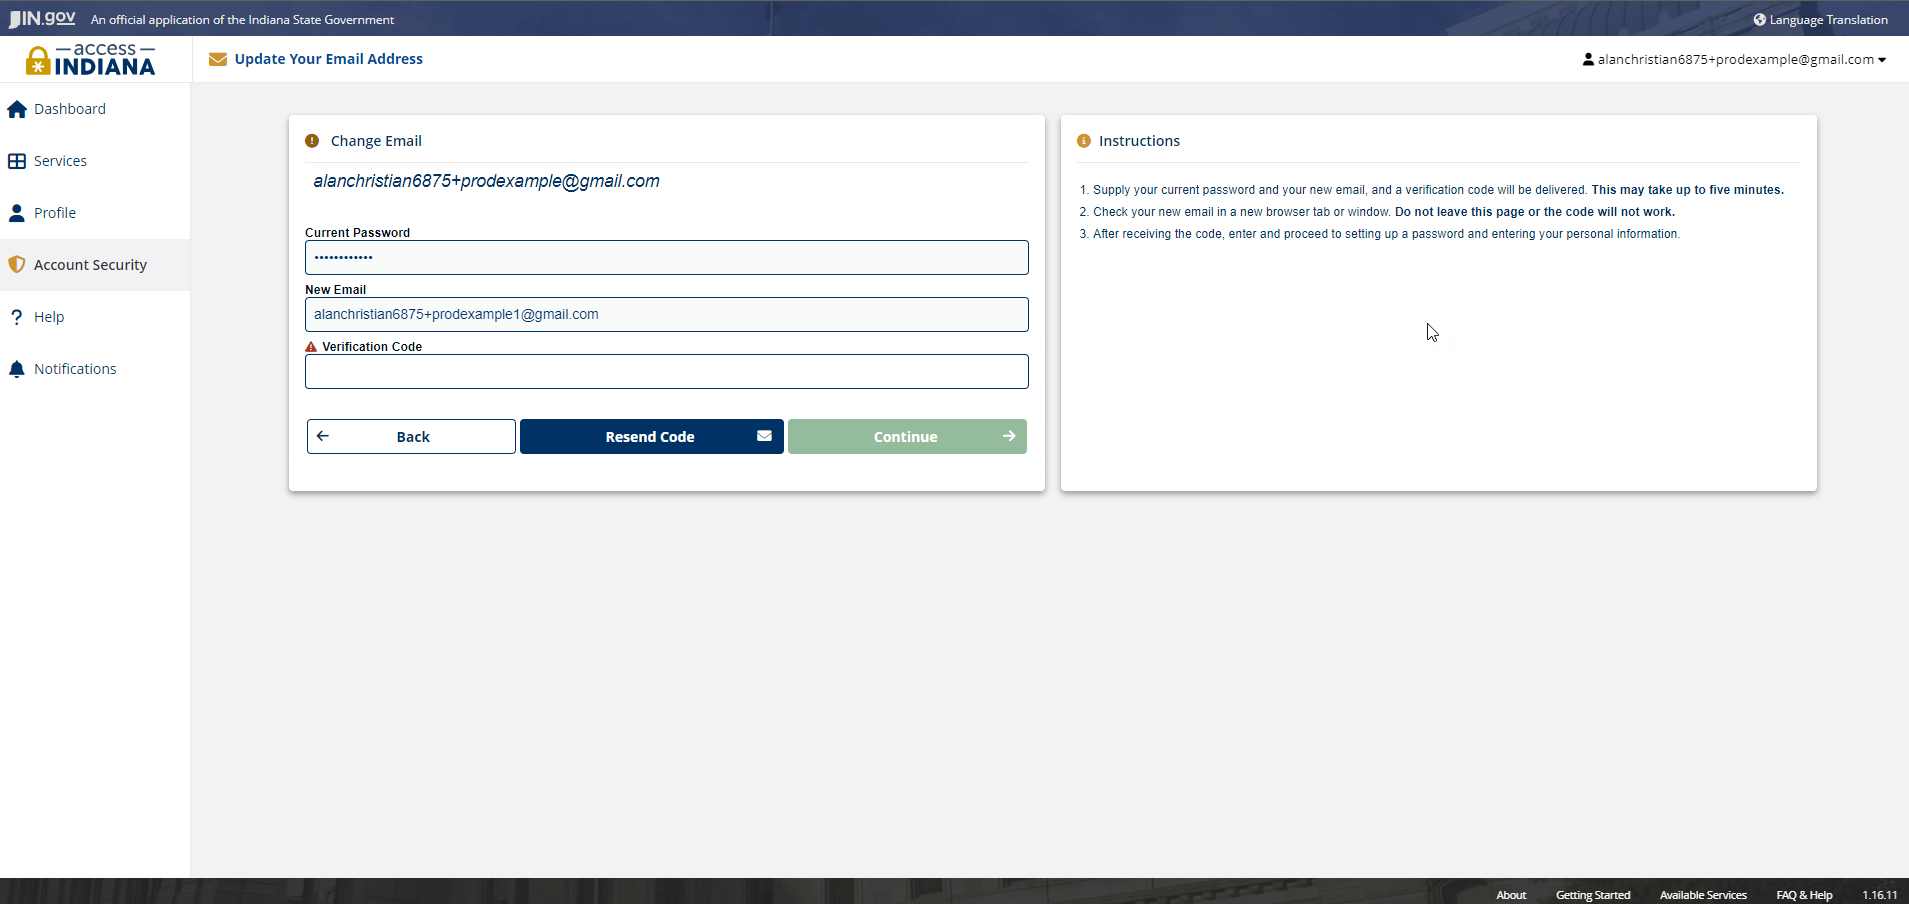The height and width of the screenshot is (904, 1909).
Task: Focus the Verification Code input field
Action: [666, 372]
